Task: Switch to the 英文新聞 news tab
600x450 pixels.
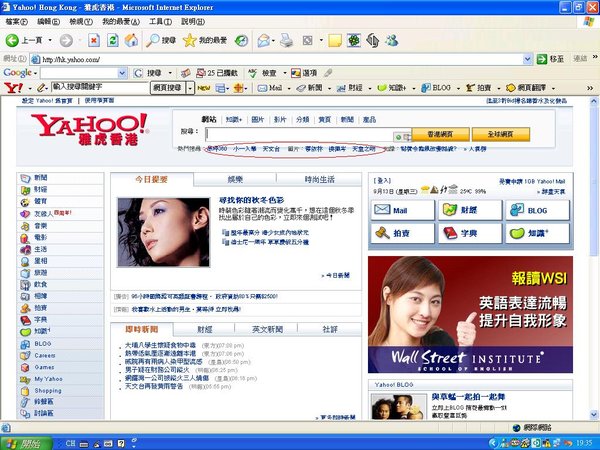Action: click(x=267, y=329)
